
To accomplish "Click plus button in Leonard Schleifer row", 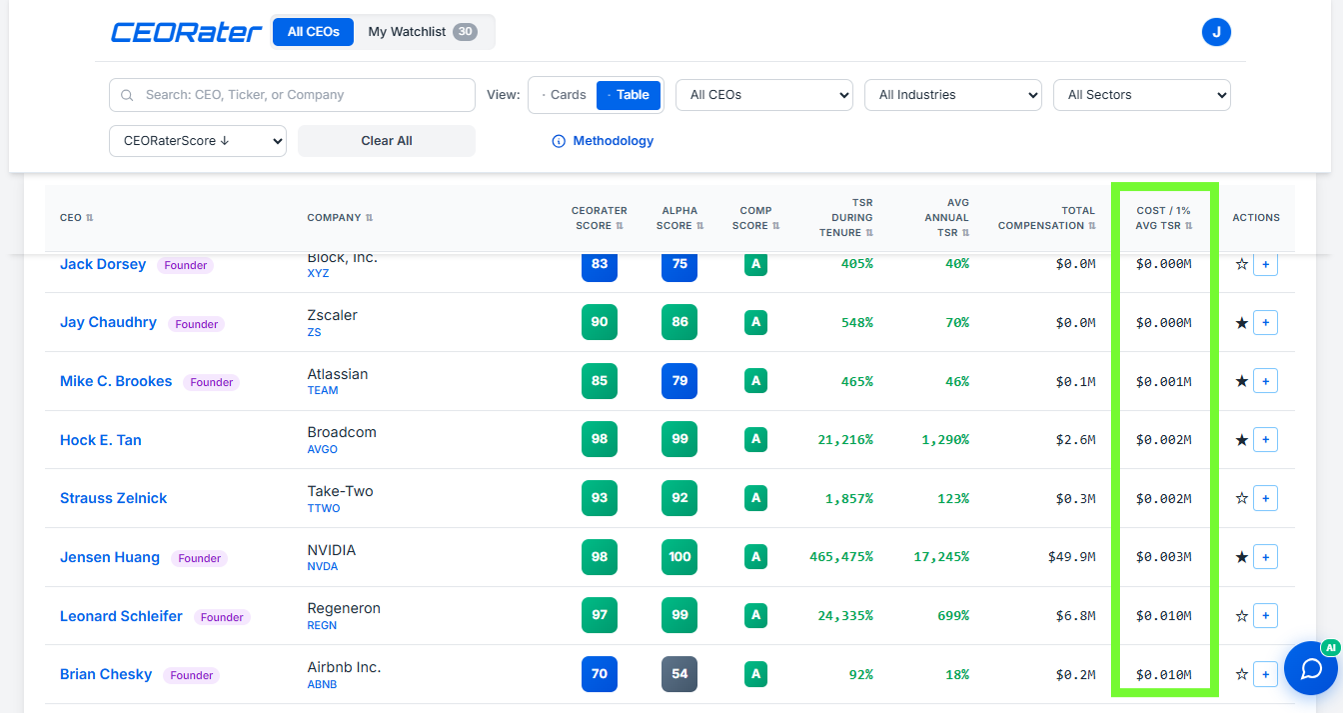I will (1265, 616).
